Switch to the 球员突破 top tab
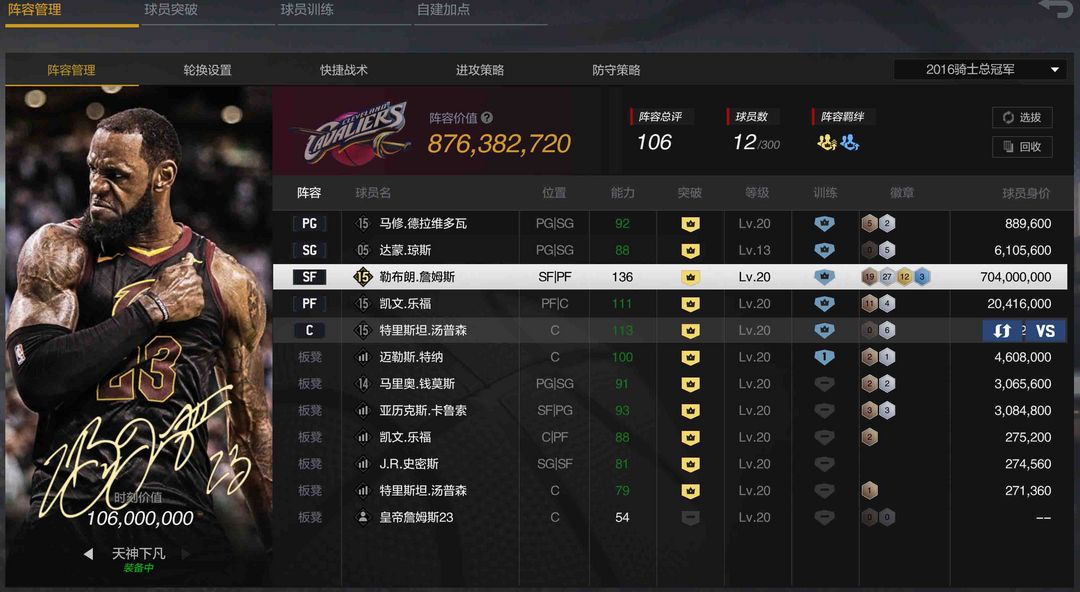Screen dimensions: 1080x592 171,10
